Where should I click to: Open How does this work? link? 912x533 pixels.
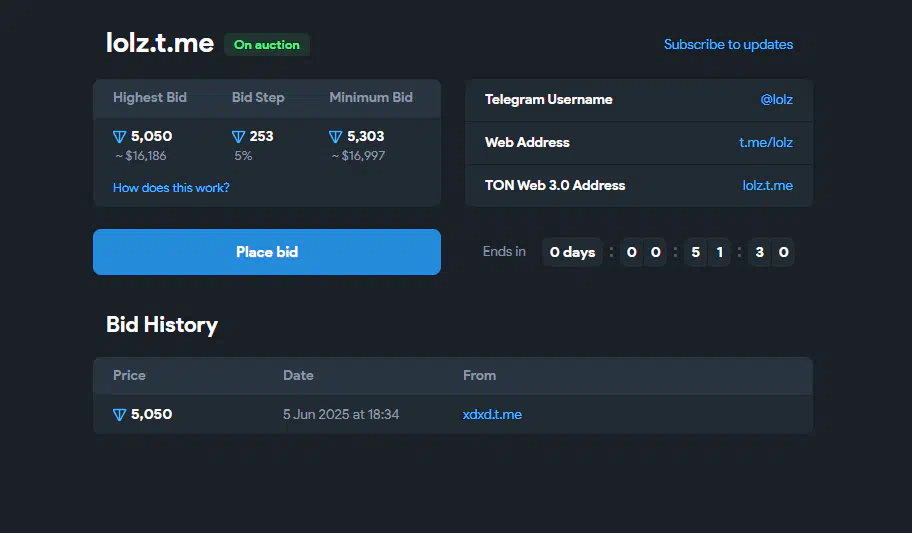point(171,188)
